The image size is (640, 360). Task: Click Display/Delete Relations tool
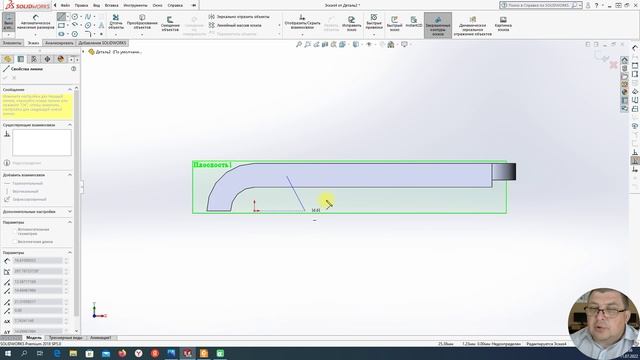coord(302,22)
